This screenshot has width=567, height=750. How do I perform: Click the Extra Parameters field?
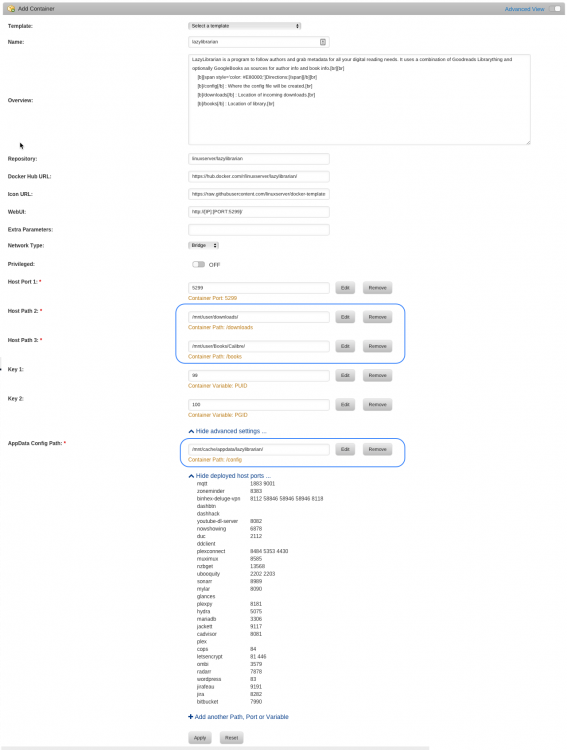point(258,230)
